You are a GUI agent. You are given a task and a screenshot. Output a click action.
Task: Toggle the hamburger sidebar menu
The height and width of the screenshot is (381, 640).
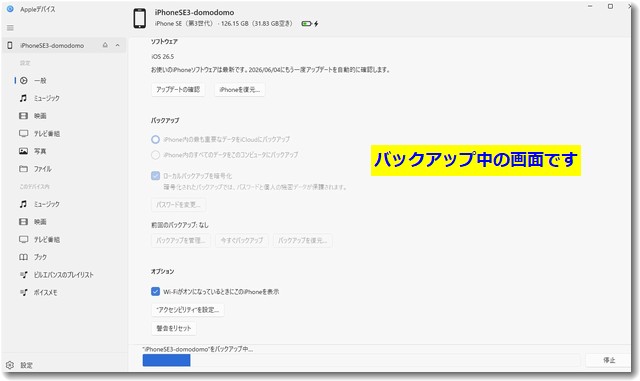tap(10, 28)
